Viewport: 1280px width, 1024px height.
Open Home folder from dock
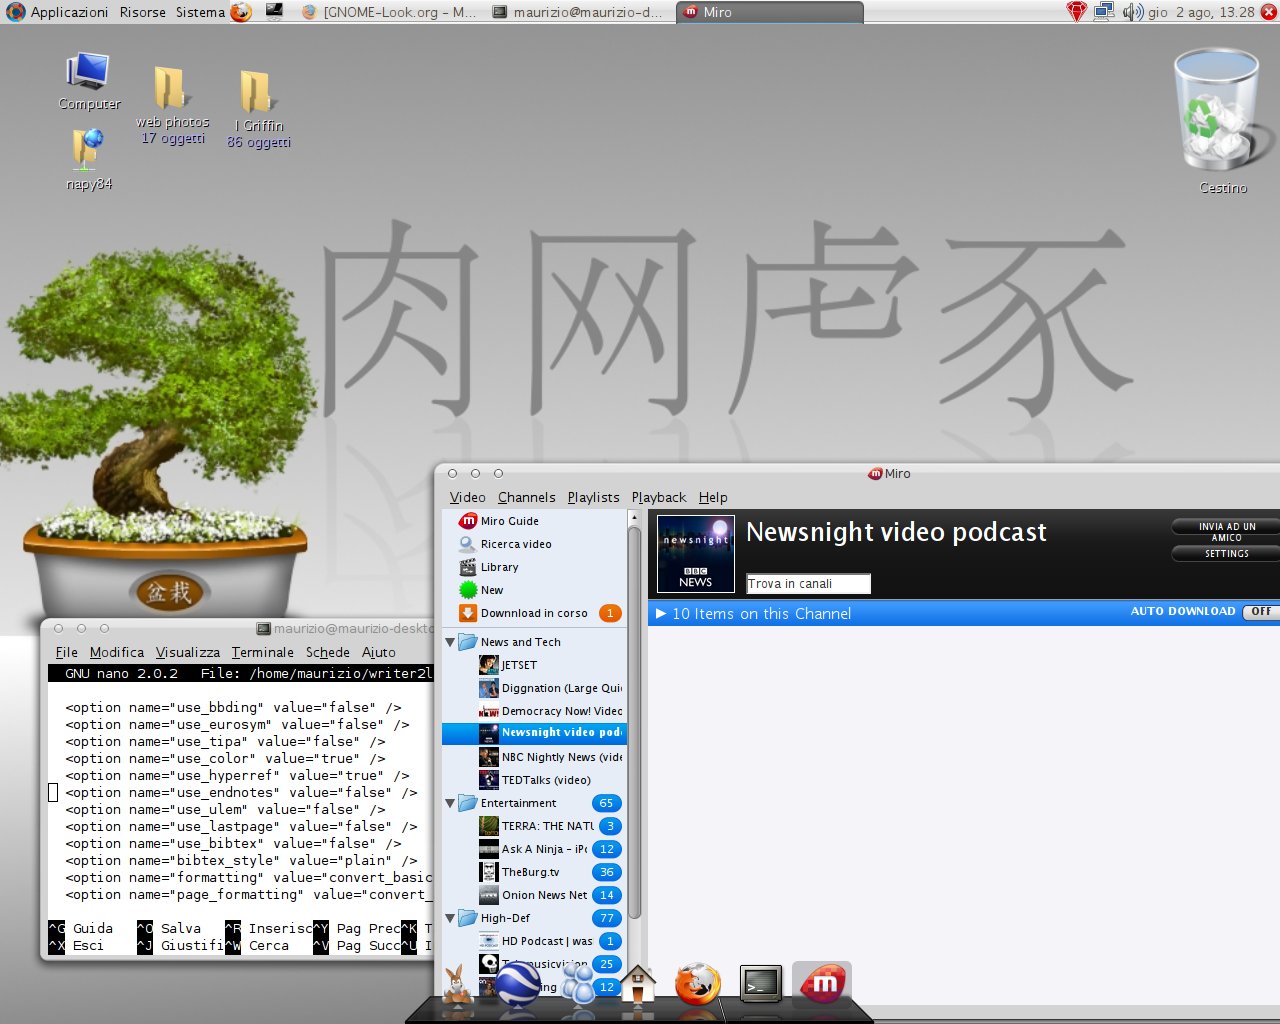pos(638,984)
